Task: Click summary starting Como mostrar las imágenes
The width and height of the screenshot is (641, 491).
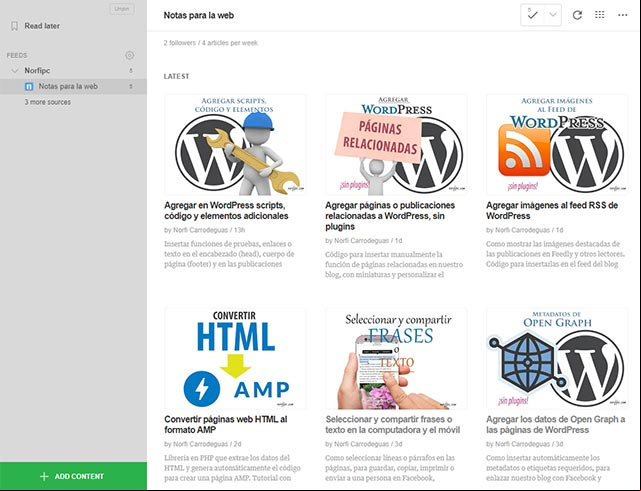Action: click(555, 254)
